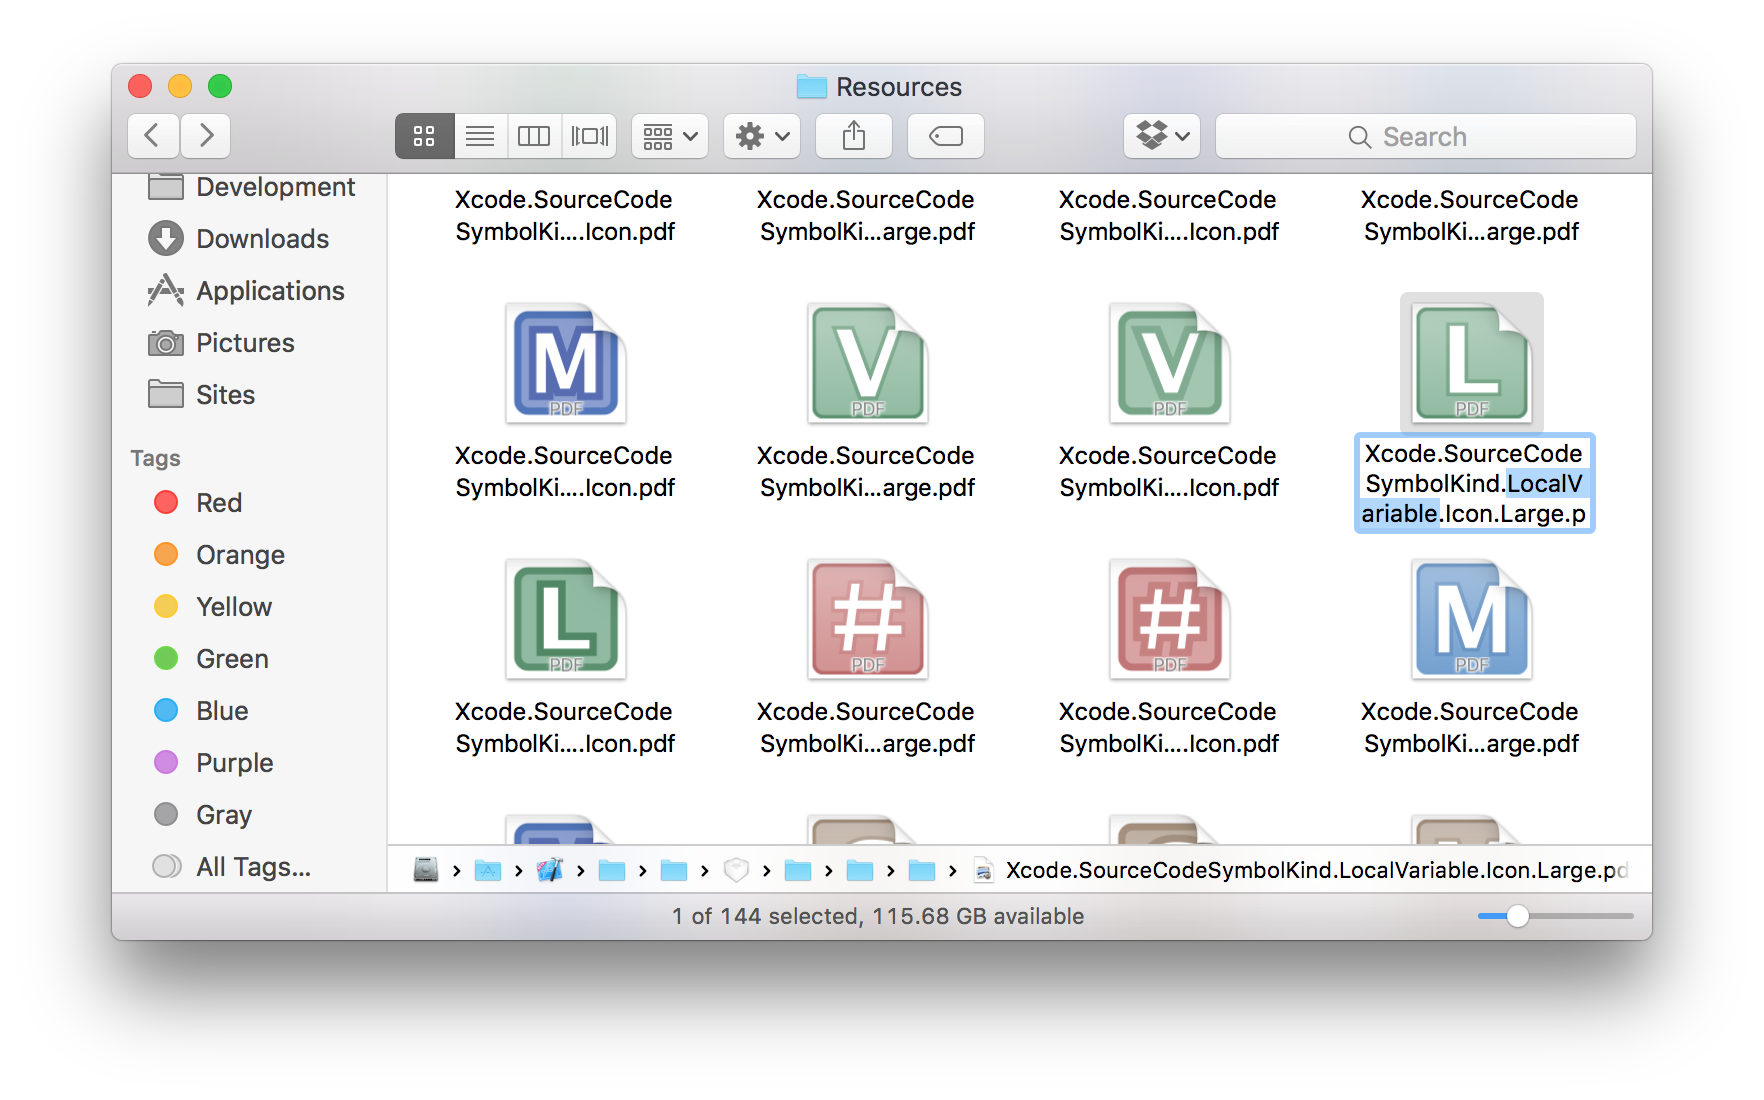The width and height of the screenshot is (1764, 1100).
Task: Switch to icon view
Action: click(x=424, y=136)
